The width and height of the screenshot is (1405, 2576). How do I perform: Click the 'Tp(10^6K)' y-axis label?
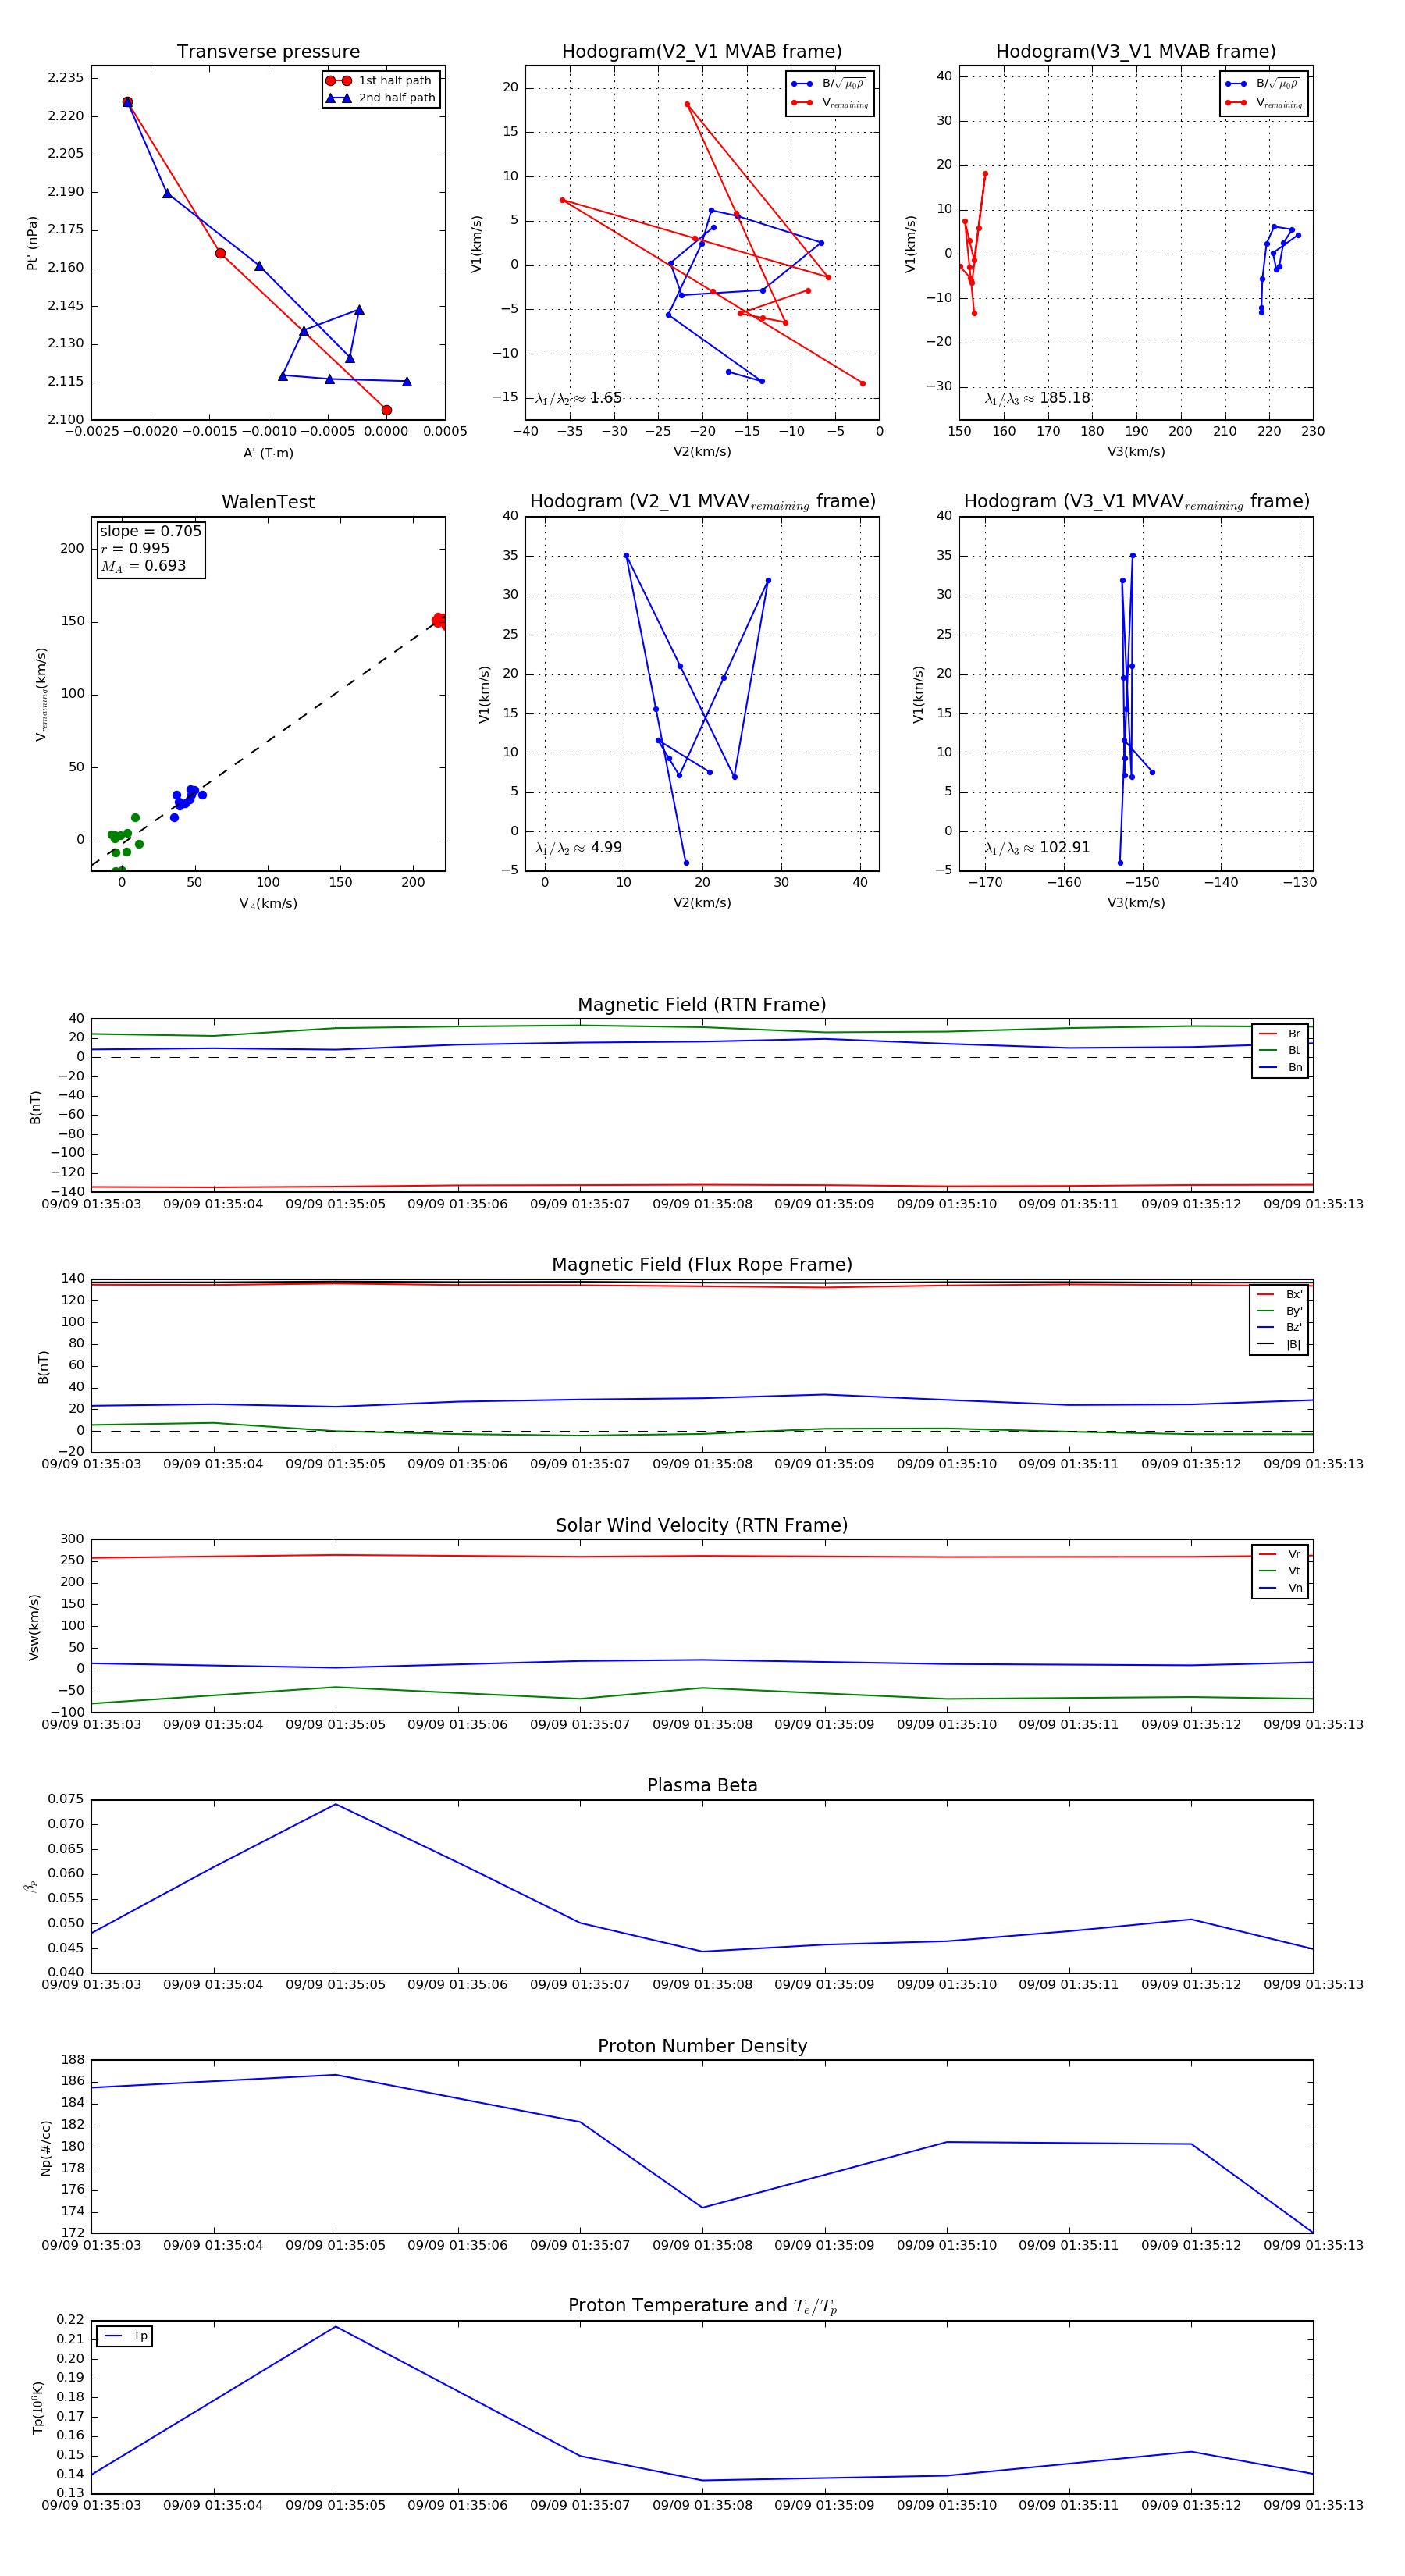(38, 2408)
